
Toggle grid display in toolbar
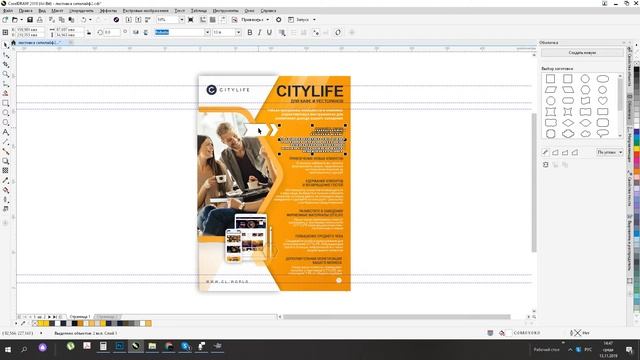point(213,20)
